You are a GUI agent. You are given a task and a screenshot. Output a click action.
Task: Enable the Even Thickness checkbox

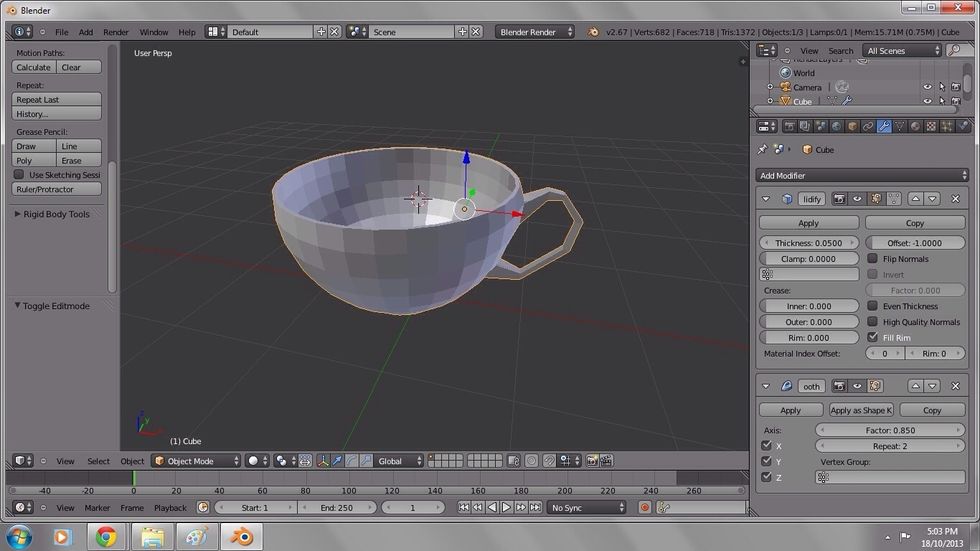[873, 306]
